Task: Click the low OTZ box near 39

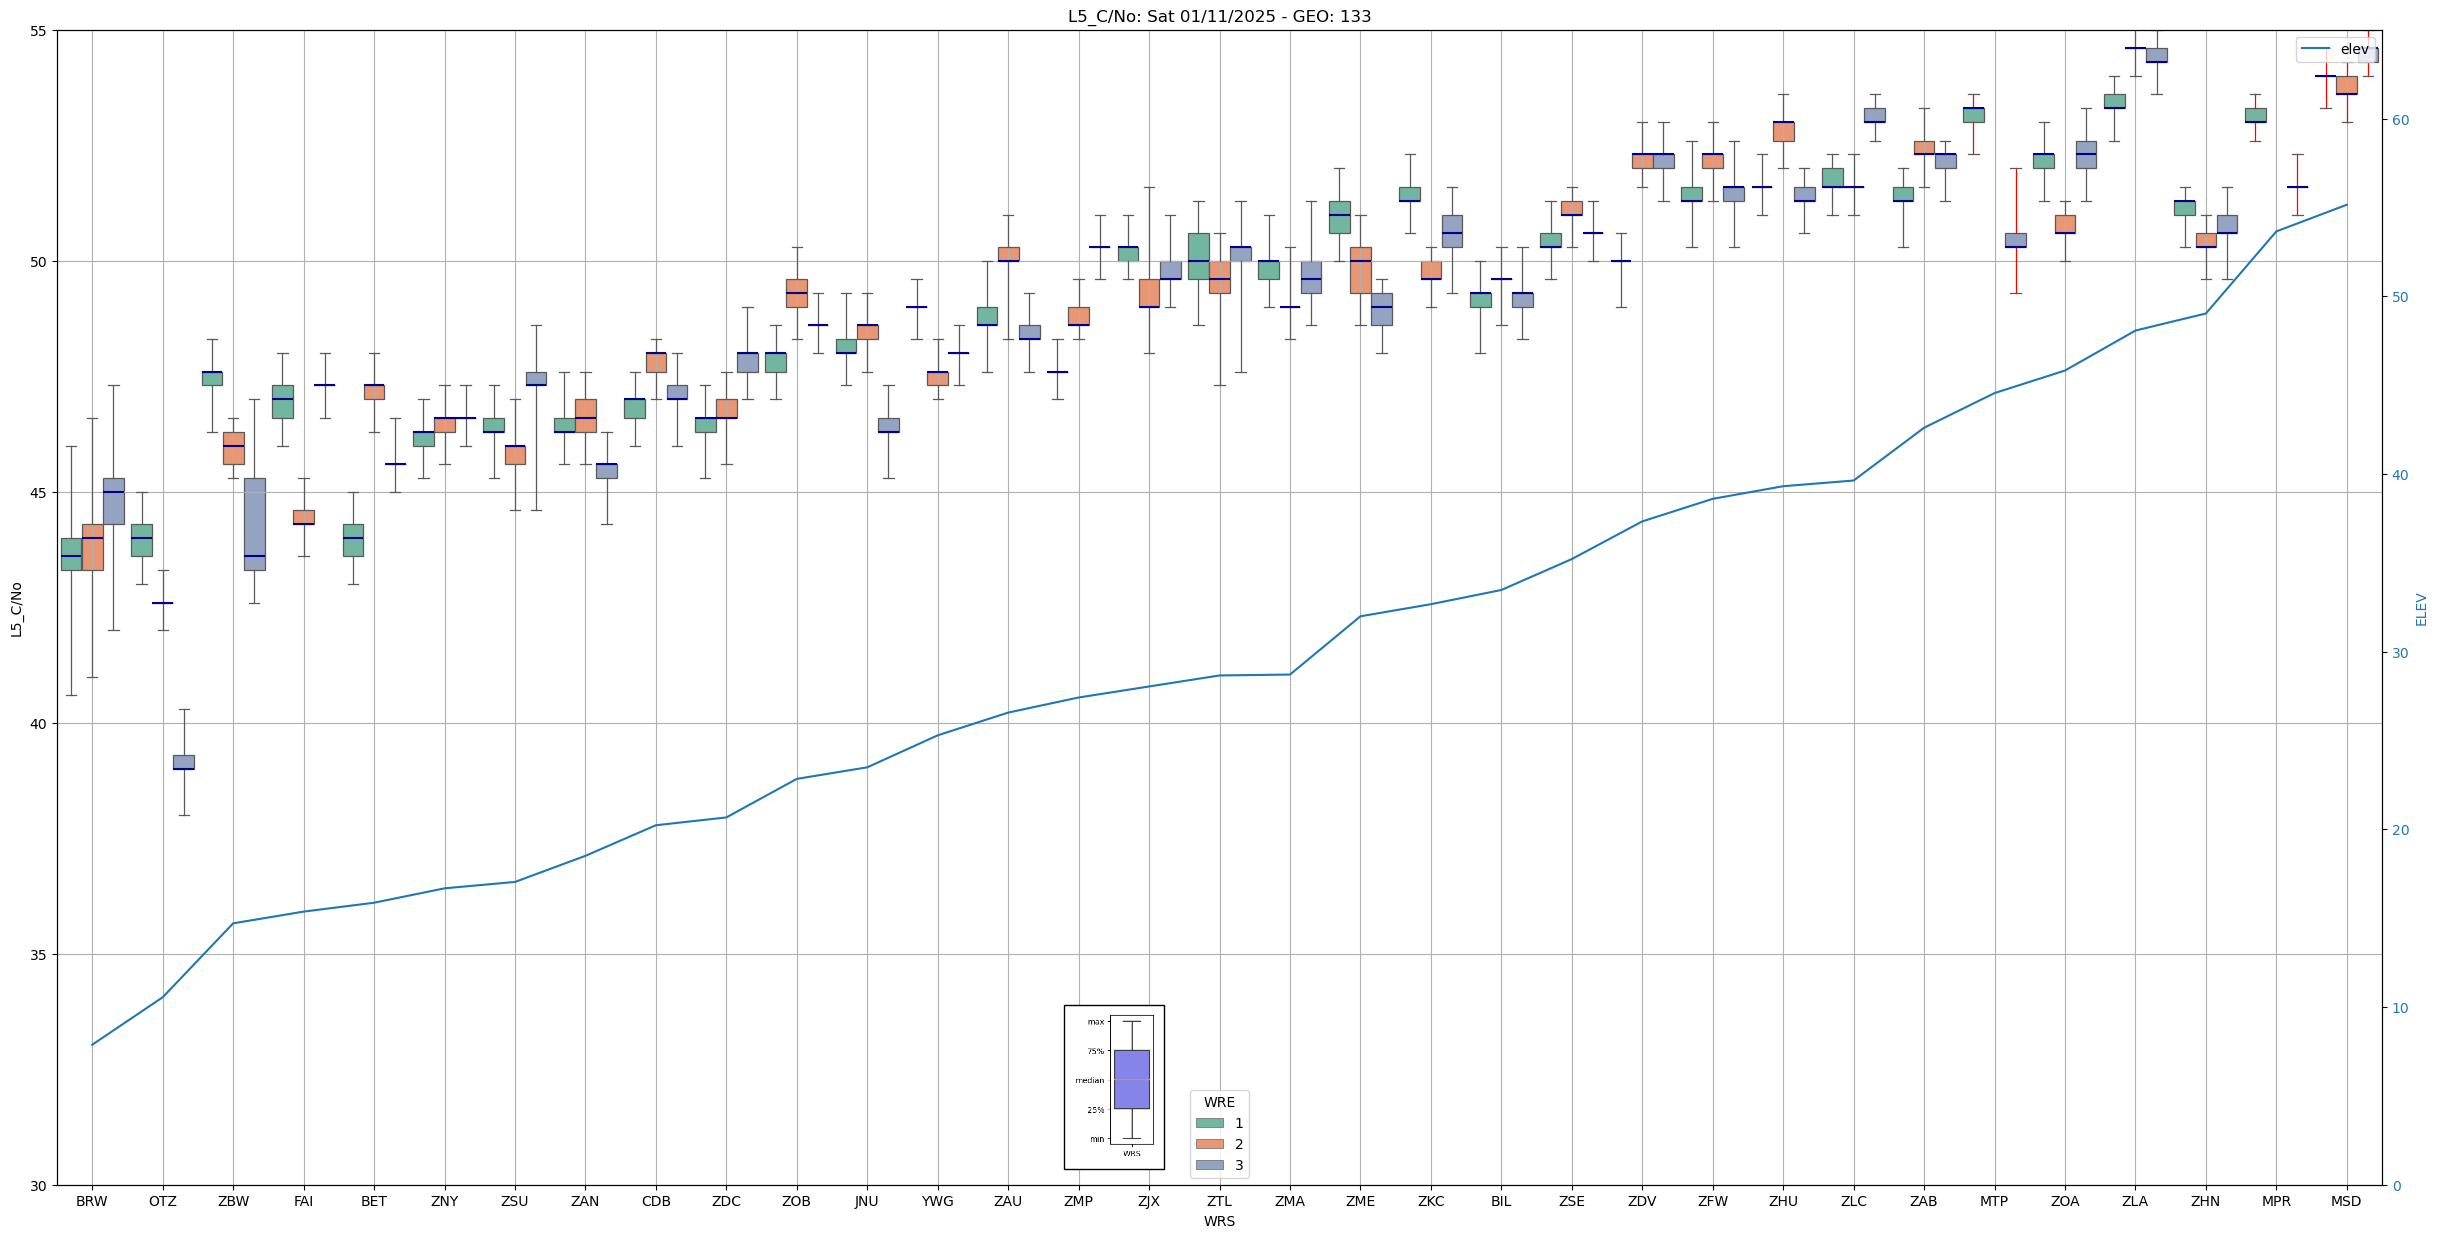Action: pyautogui.click(x=183, y=762)
